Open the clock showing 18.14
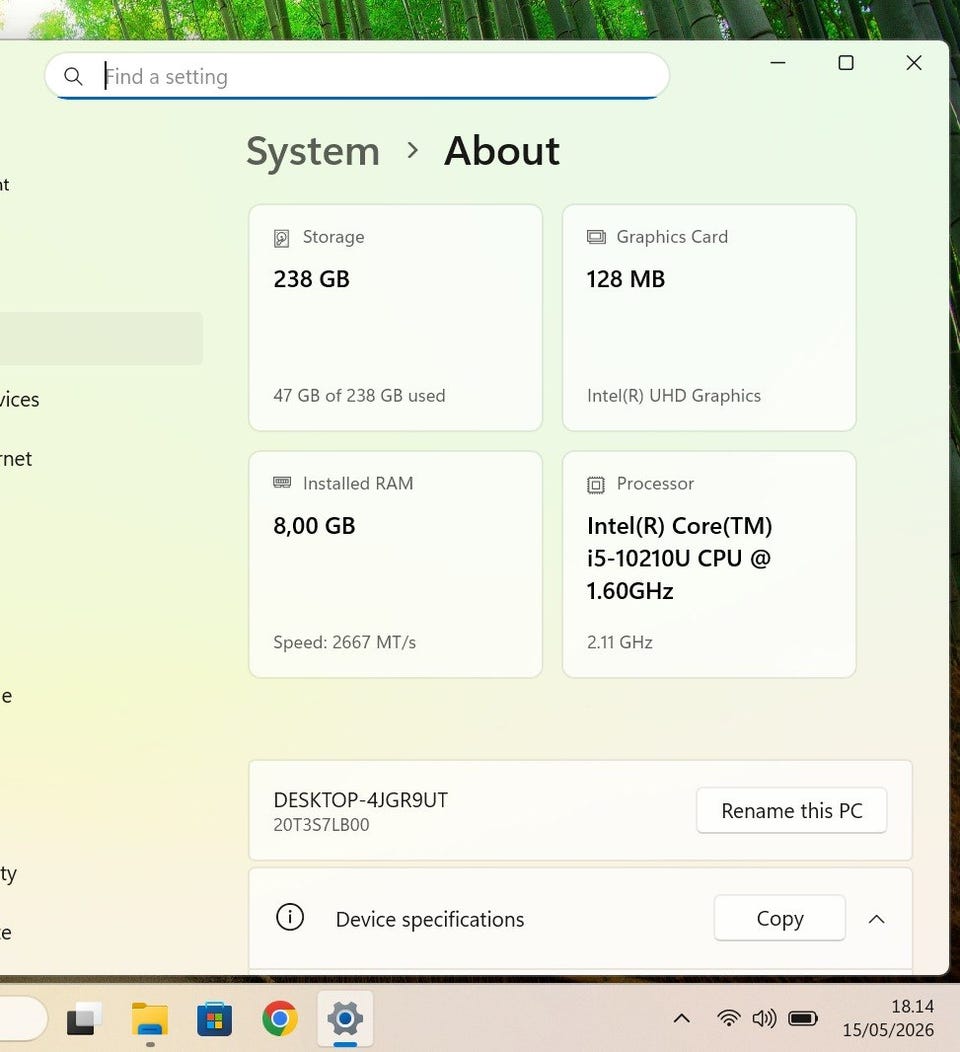The height and width of the screenshot is (1052, 960). point(888,1018)
